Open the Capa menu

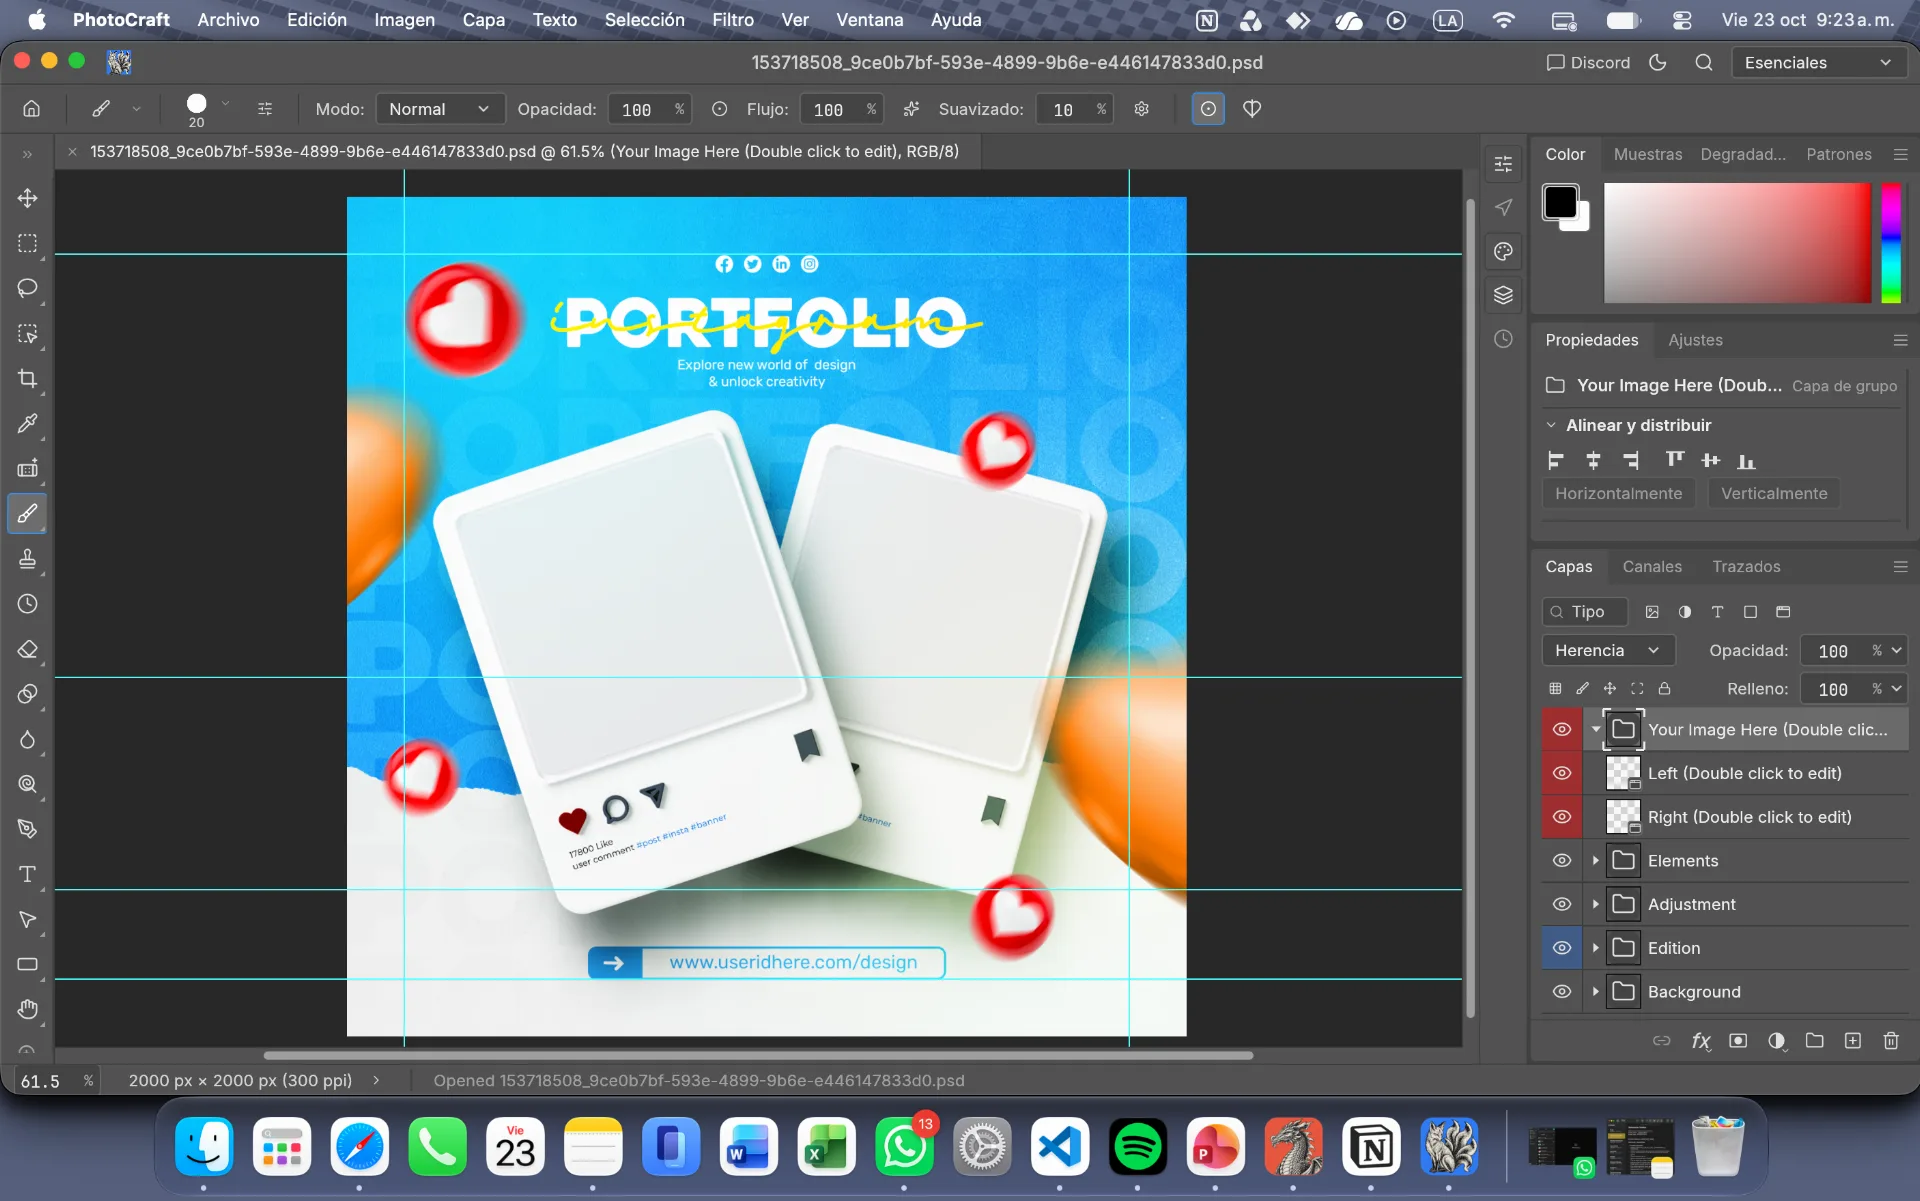484,19
